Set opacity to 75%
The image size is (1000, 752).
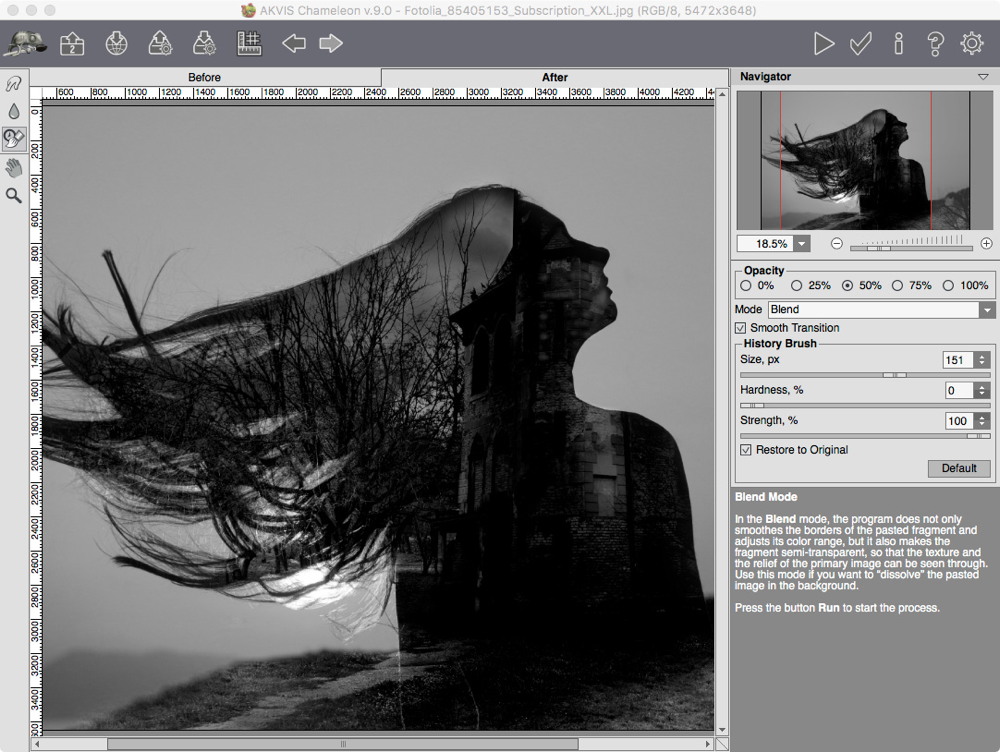pos(897,286)
